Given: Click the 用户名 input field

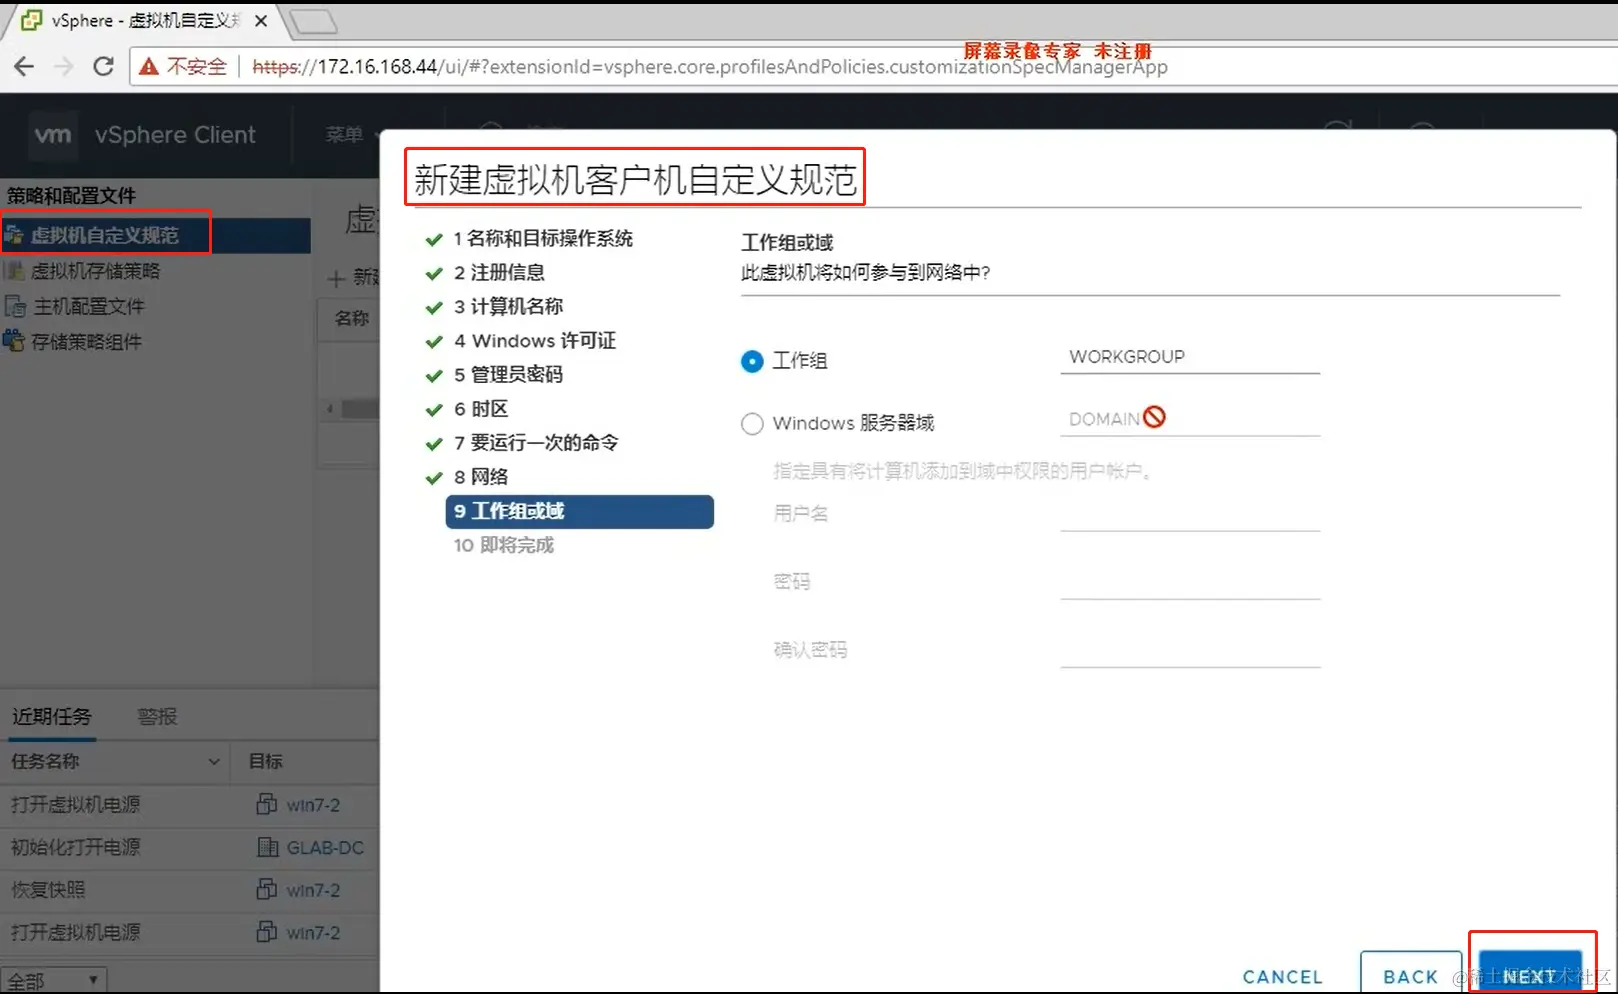Looking at the screenshot, I should coord(1190,514).
